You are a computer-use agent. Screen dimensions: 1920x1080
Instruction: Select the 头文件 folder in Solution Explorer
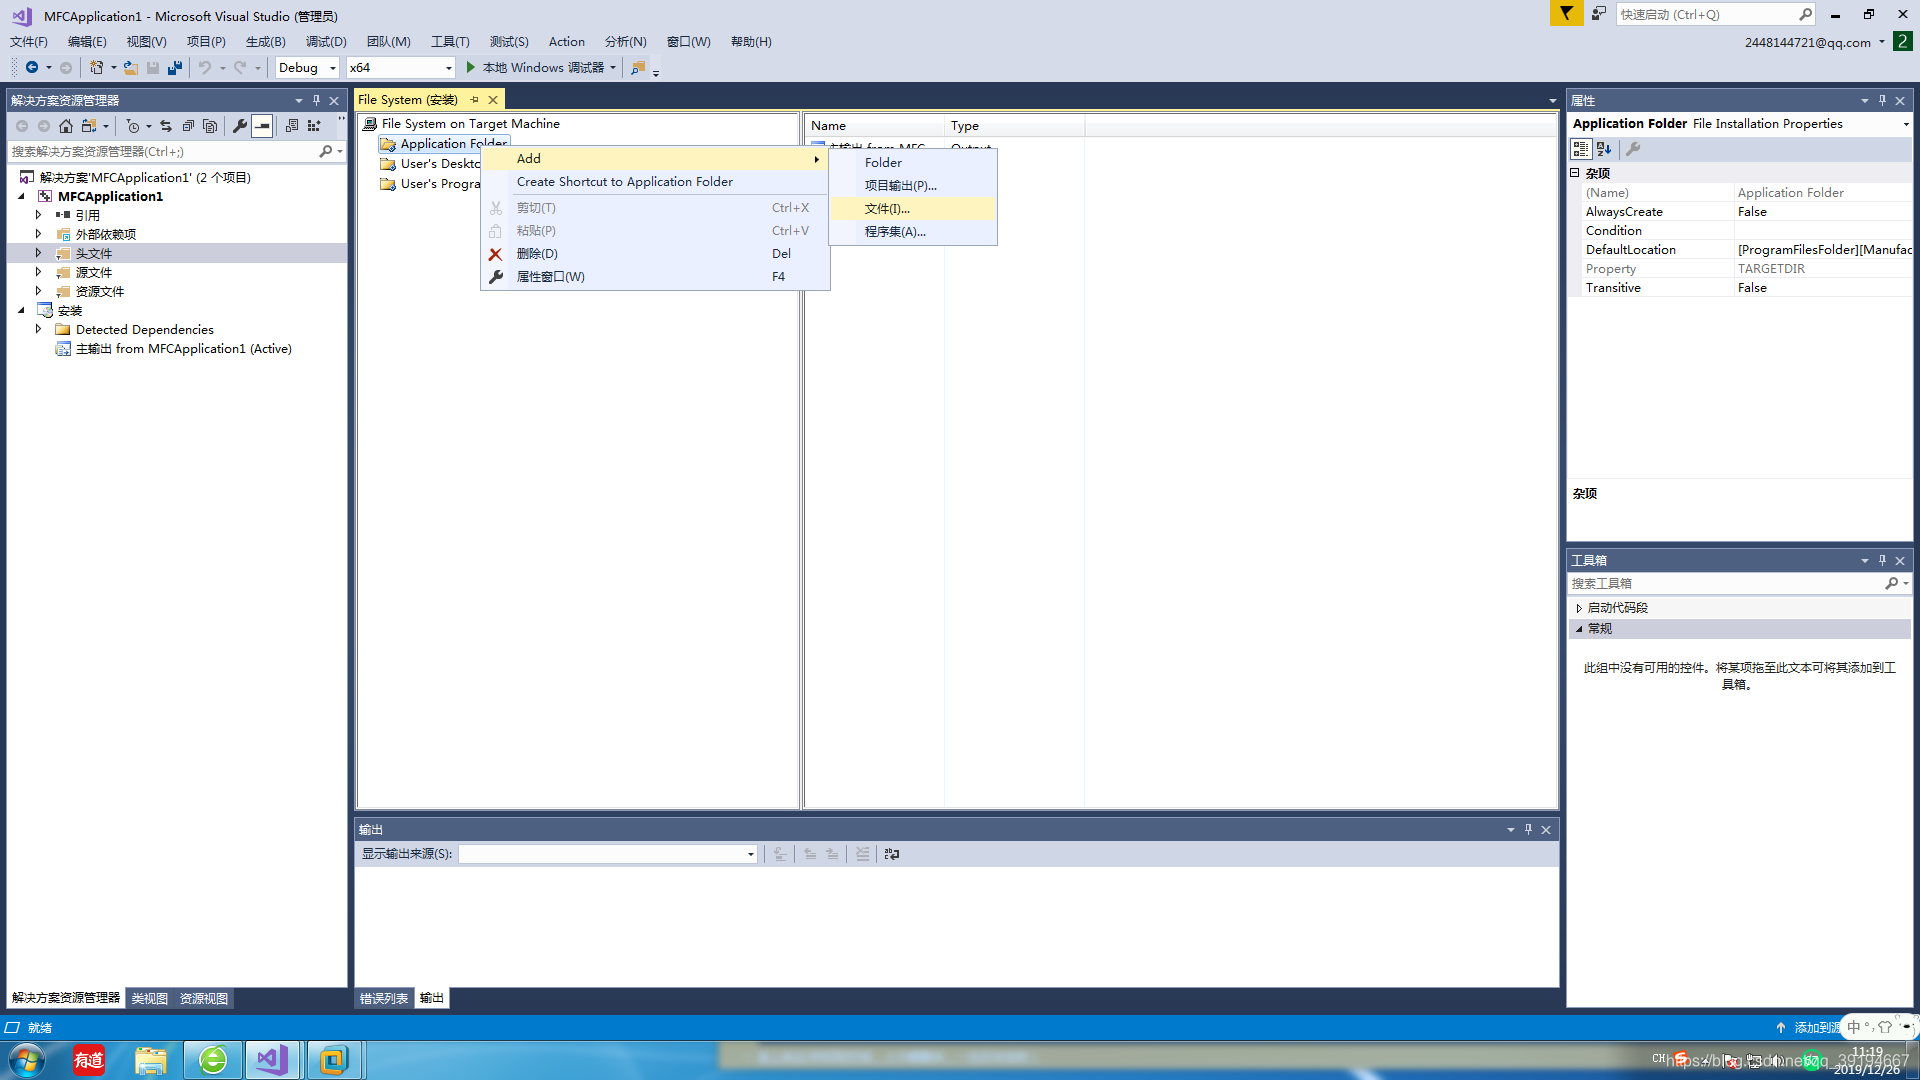pyautogui.click(x=94, y=253)
